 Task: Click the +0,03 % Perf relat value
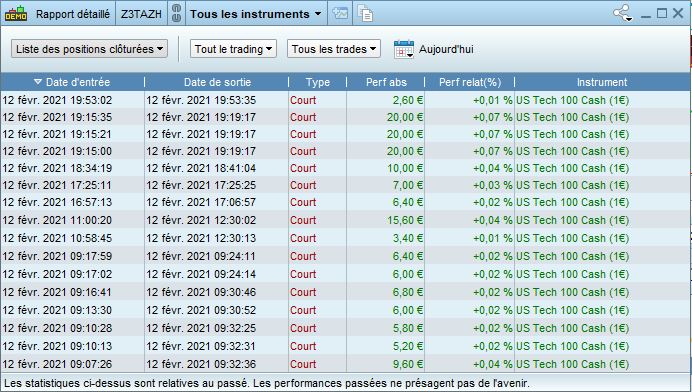tap(493, 185)
